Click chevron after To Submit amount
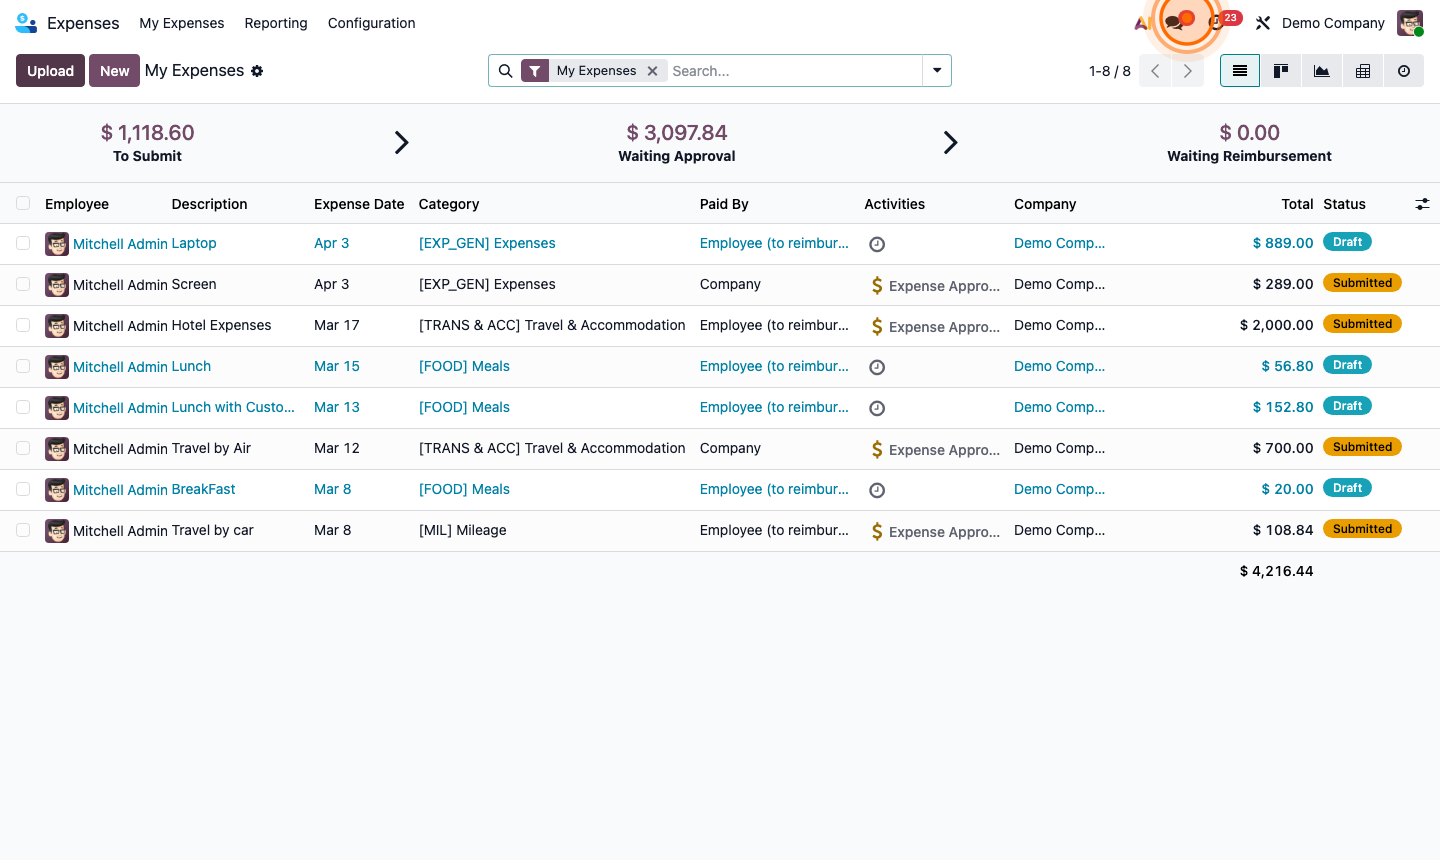The width and height of the screenshot is (1440, 860). pos(401,143)
